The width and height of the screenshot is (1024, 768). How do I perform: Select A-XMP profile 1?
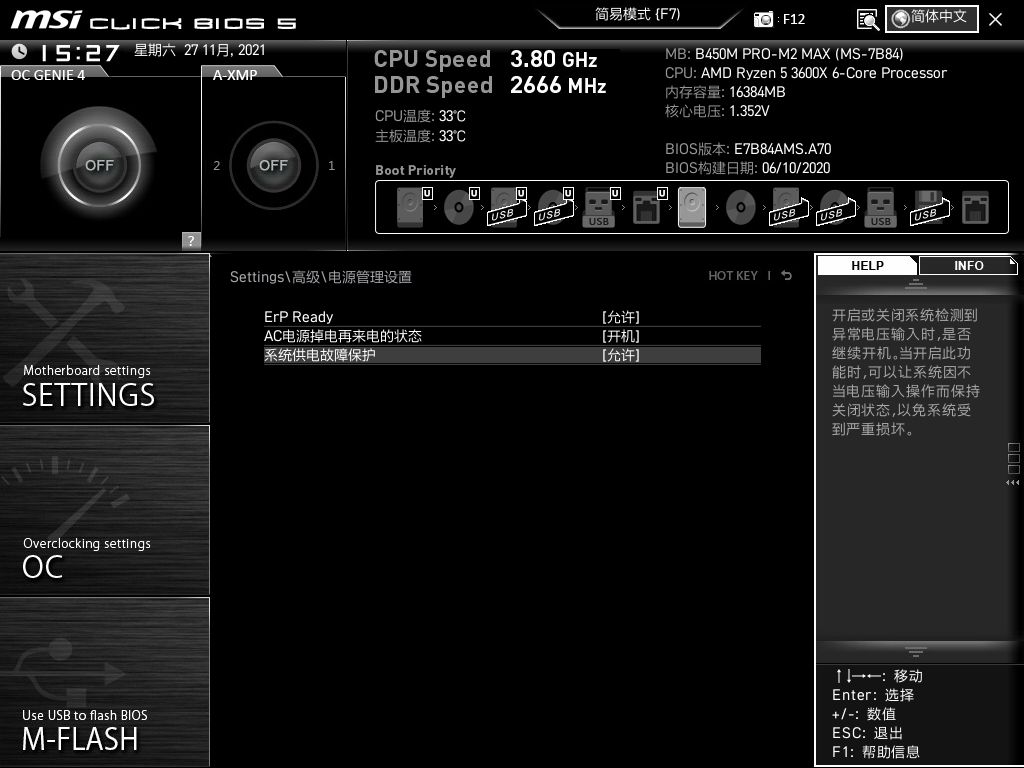click(x=332, y=166)
